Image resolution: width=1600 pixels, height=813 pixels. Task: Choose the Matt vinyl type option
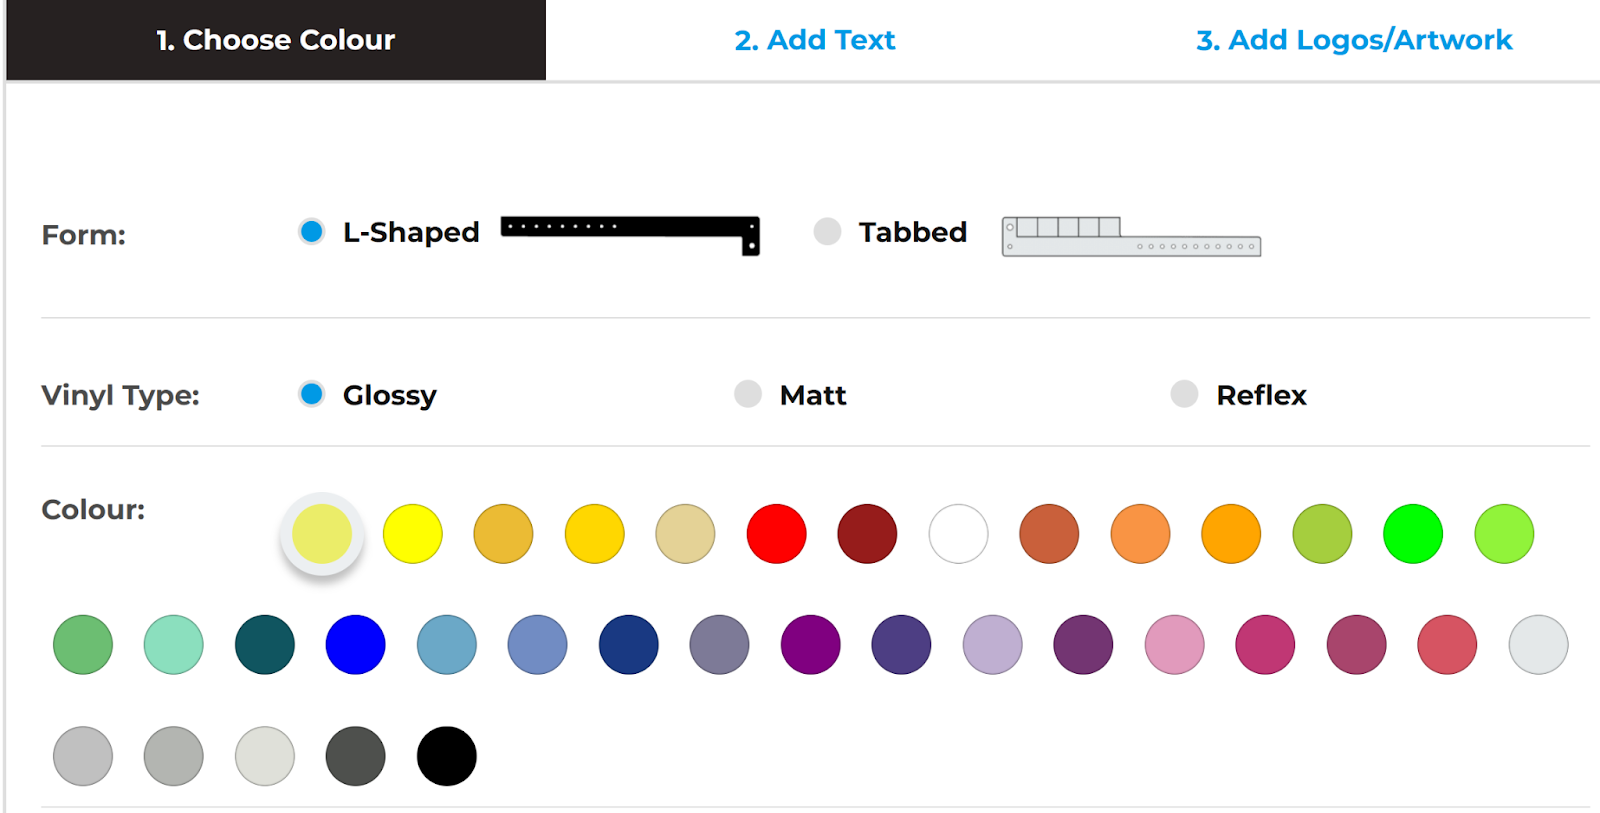point(748,394)
